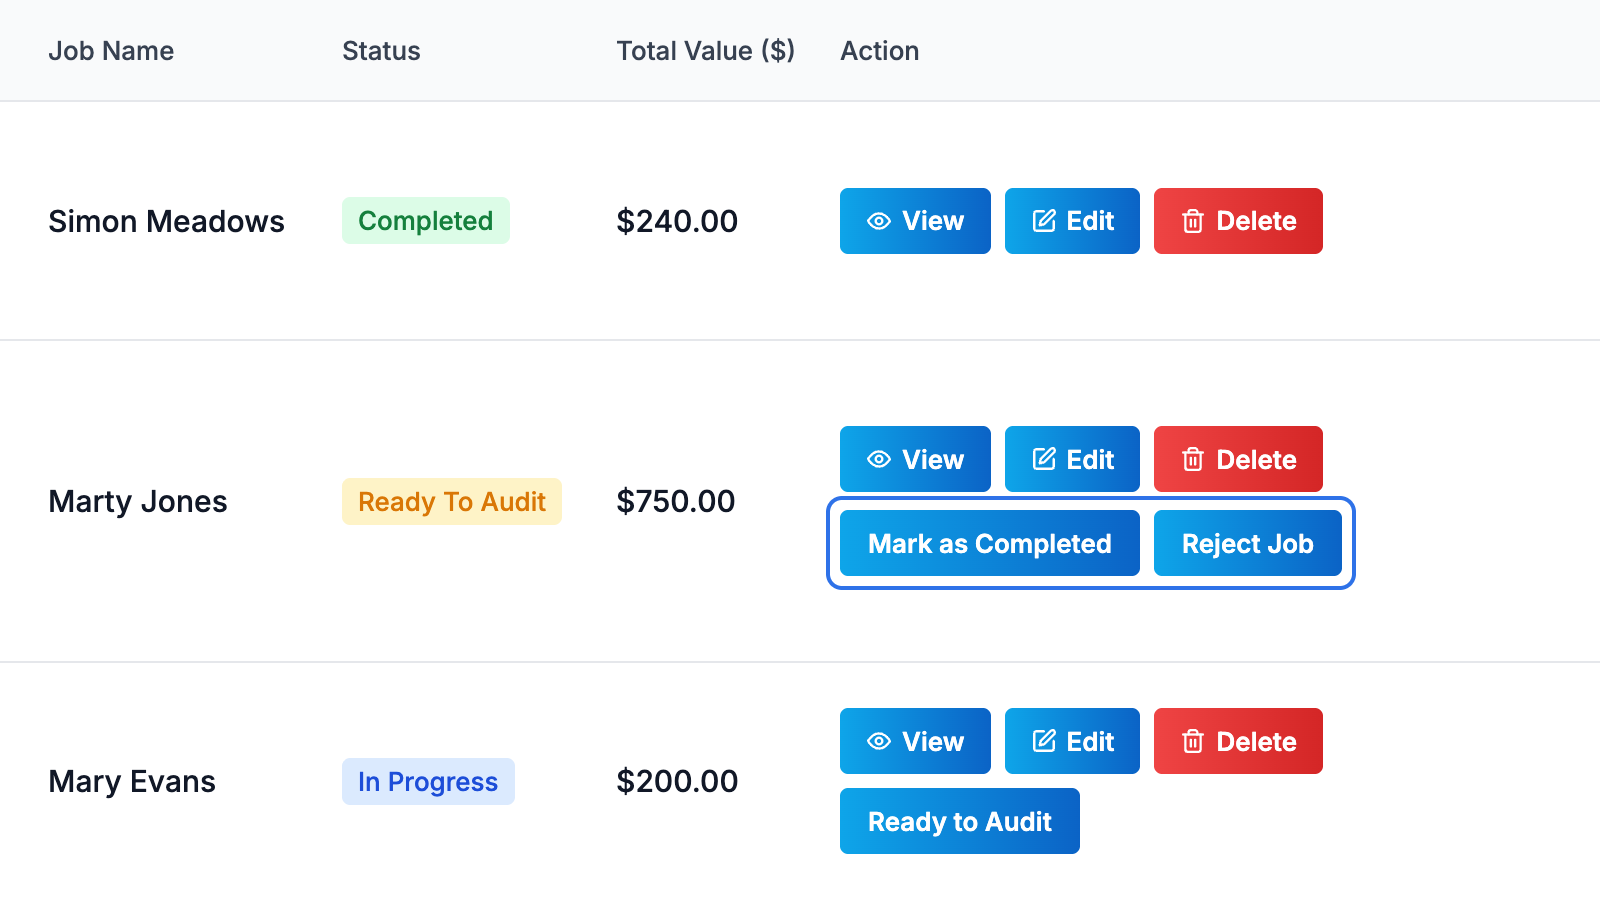Click the eye icon in Mary Evans' View button
The height and width of the screenshot is (900, 1600).
pyautogui.click(x=879, y=741)
